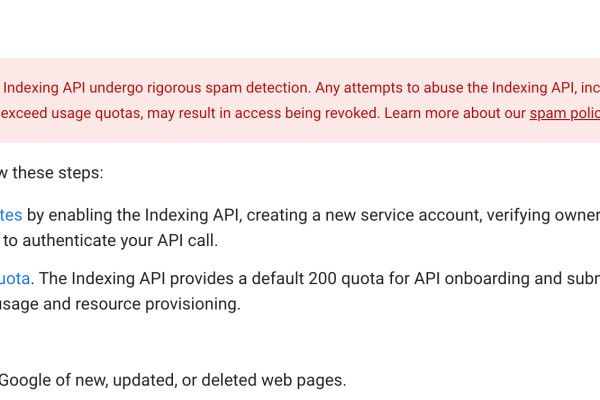This screenshot has width=600, height=400.
Task: Click 'deleted web pages' in bottom line
Action: [273, 380]
